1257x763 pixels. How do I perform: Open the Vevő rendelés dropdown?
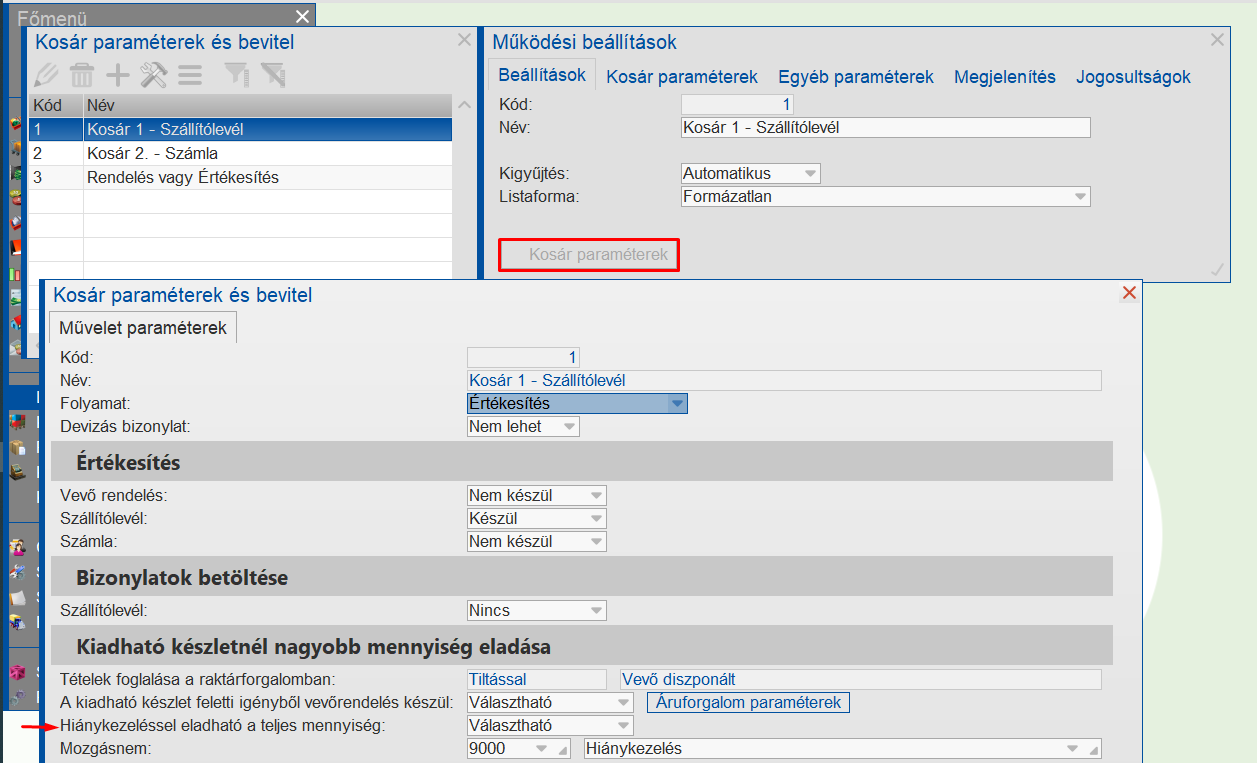click(x=537, y=496)
